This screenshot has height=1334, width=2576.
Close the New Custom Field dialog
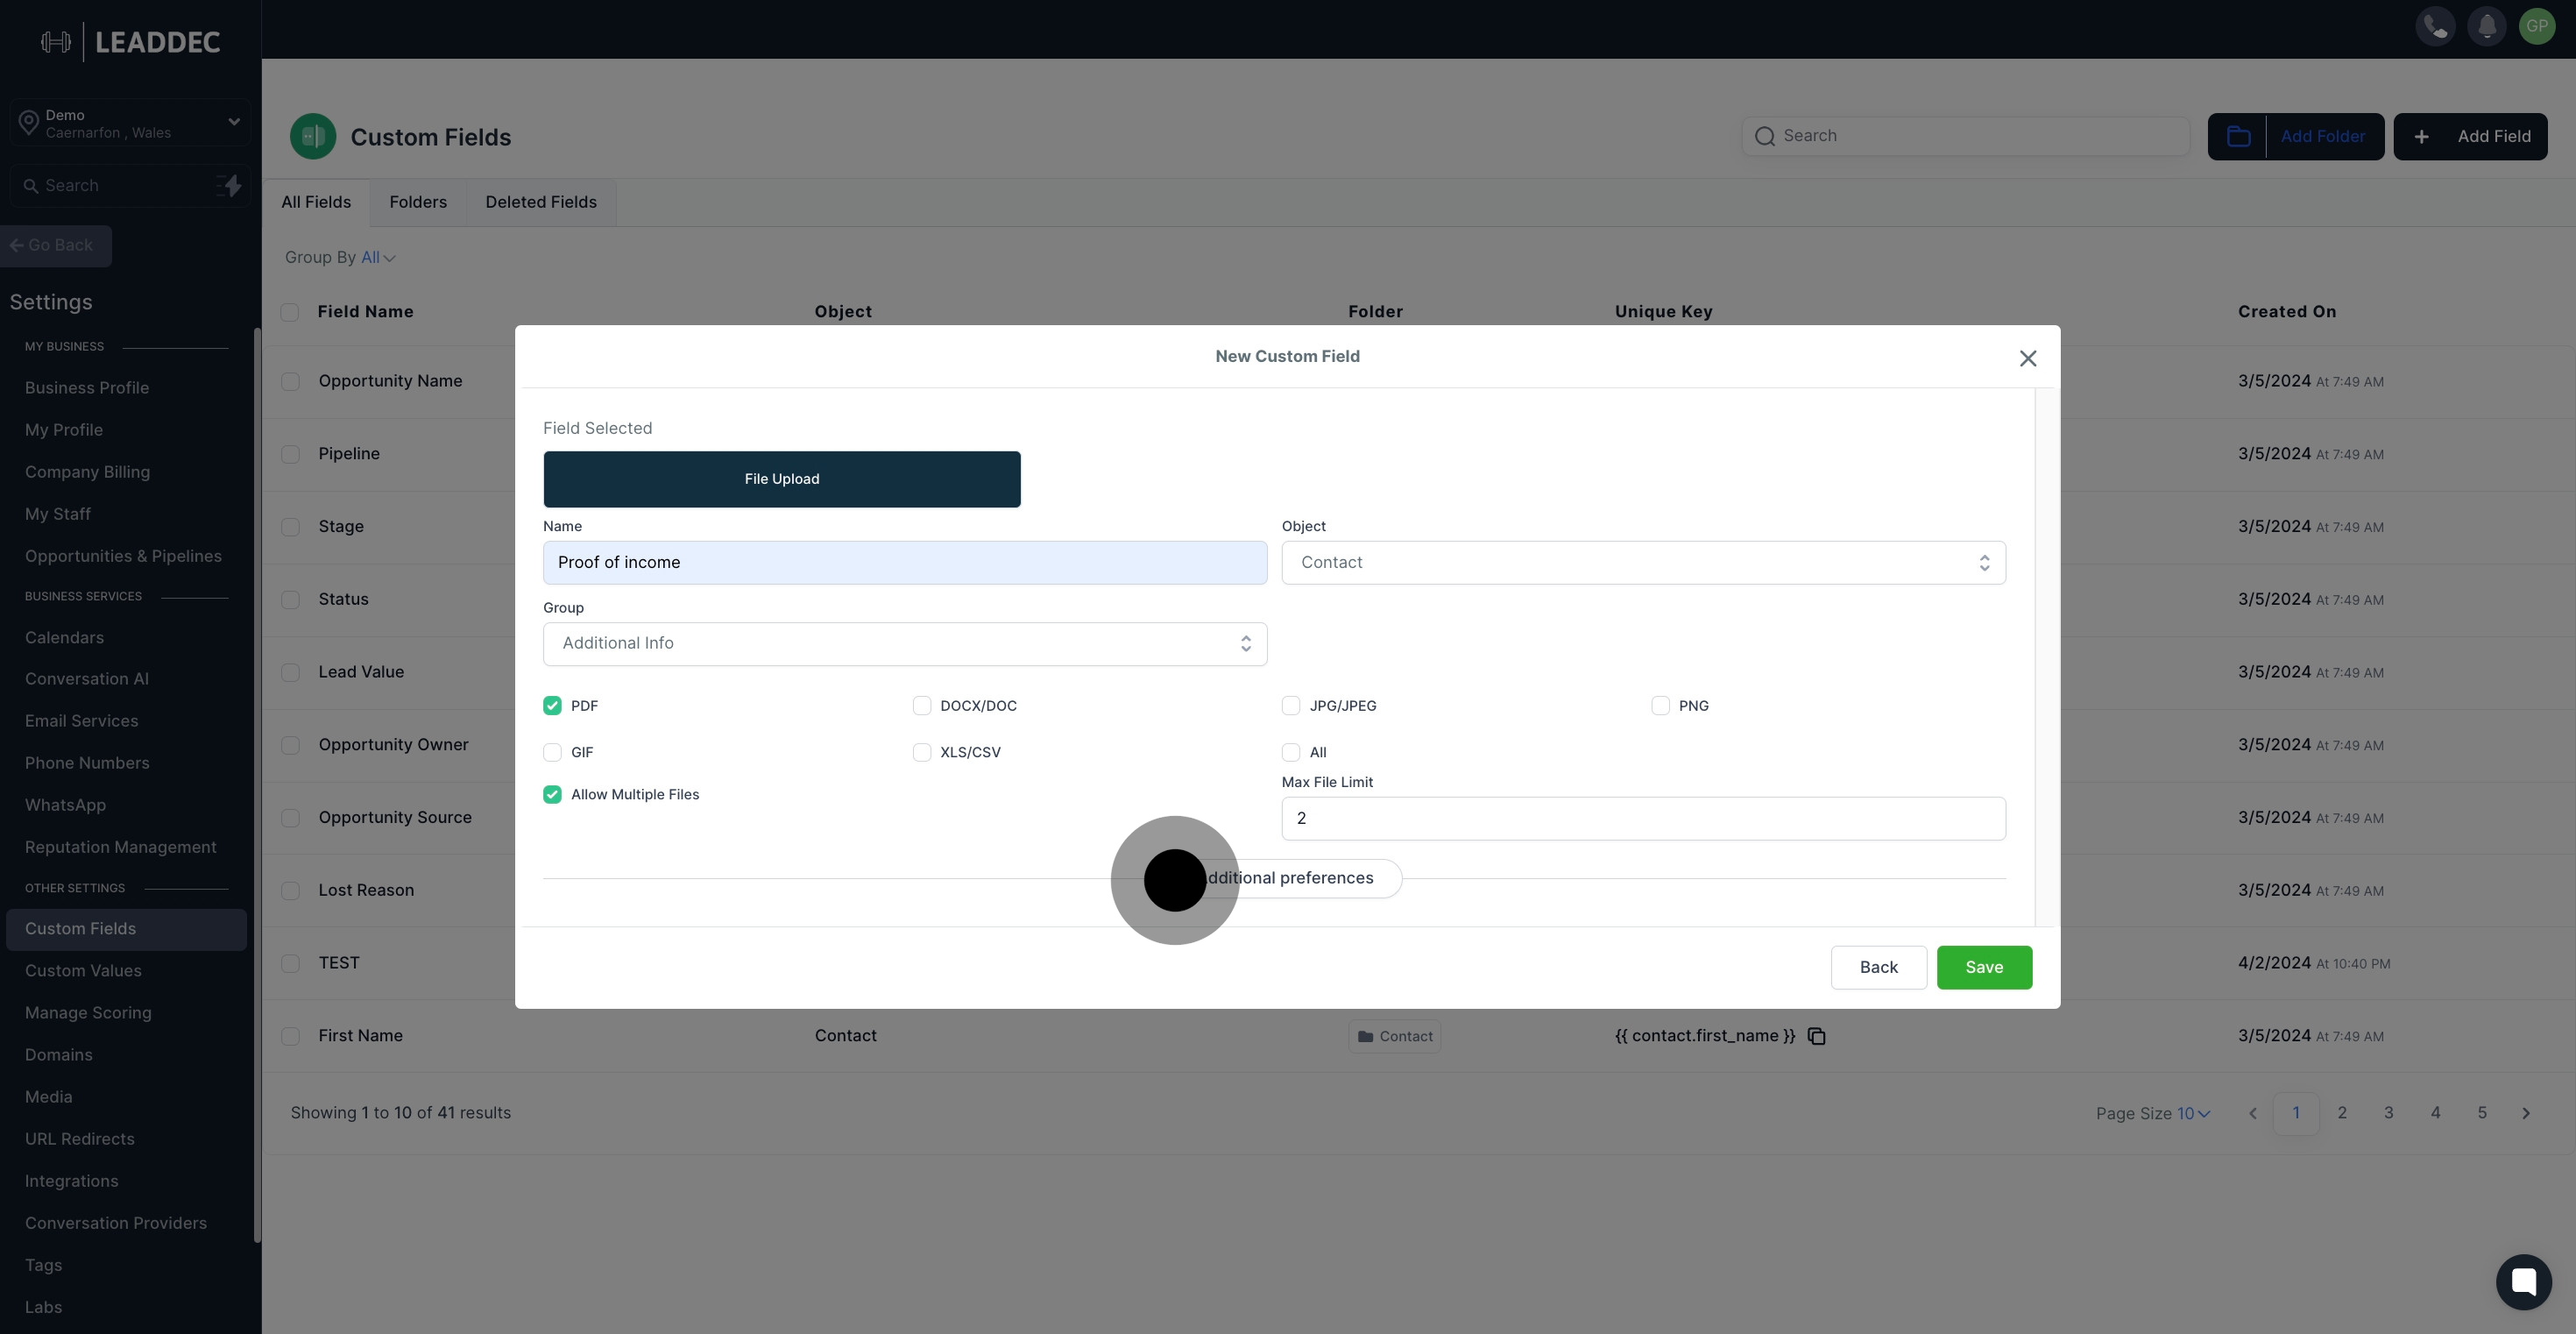pos(2027,358)
